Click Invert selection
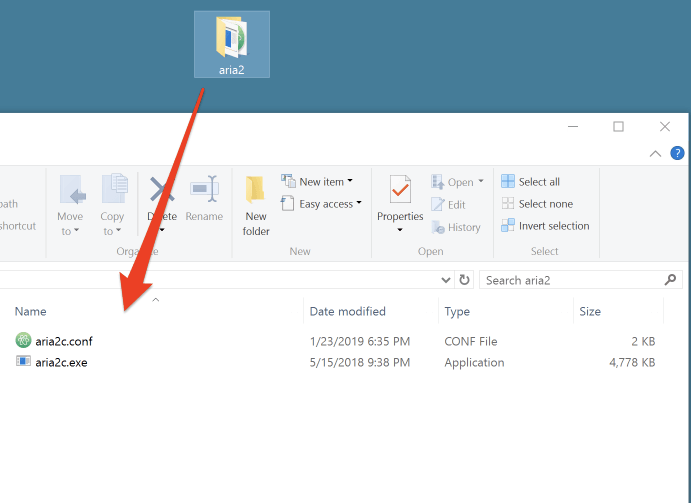This screenshot has width=691, height=503. click(x=545, y=226)
